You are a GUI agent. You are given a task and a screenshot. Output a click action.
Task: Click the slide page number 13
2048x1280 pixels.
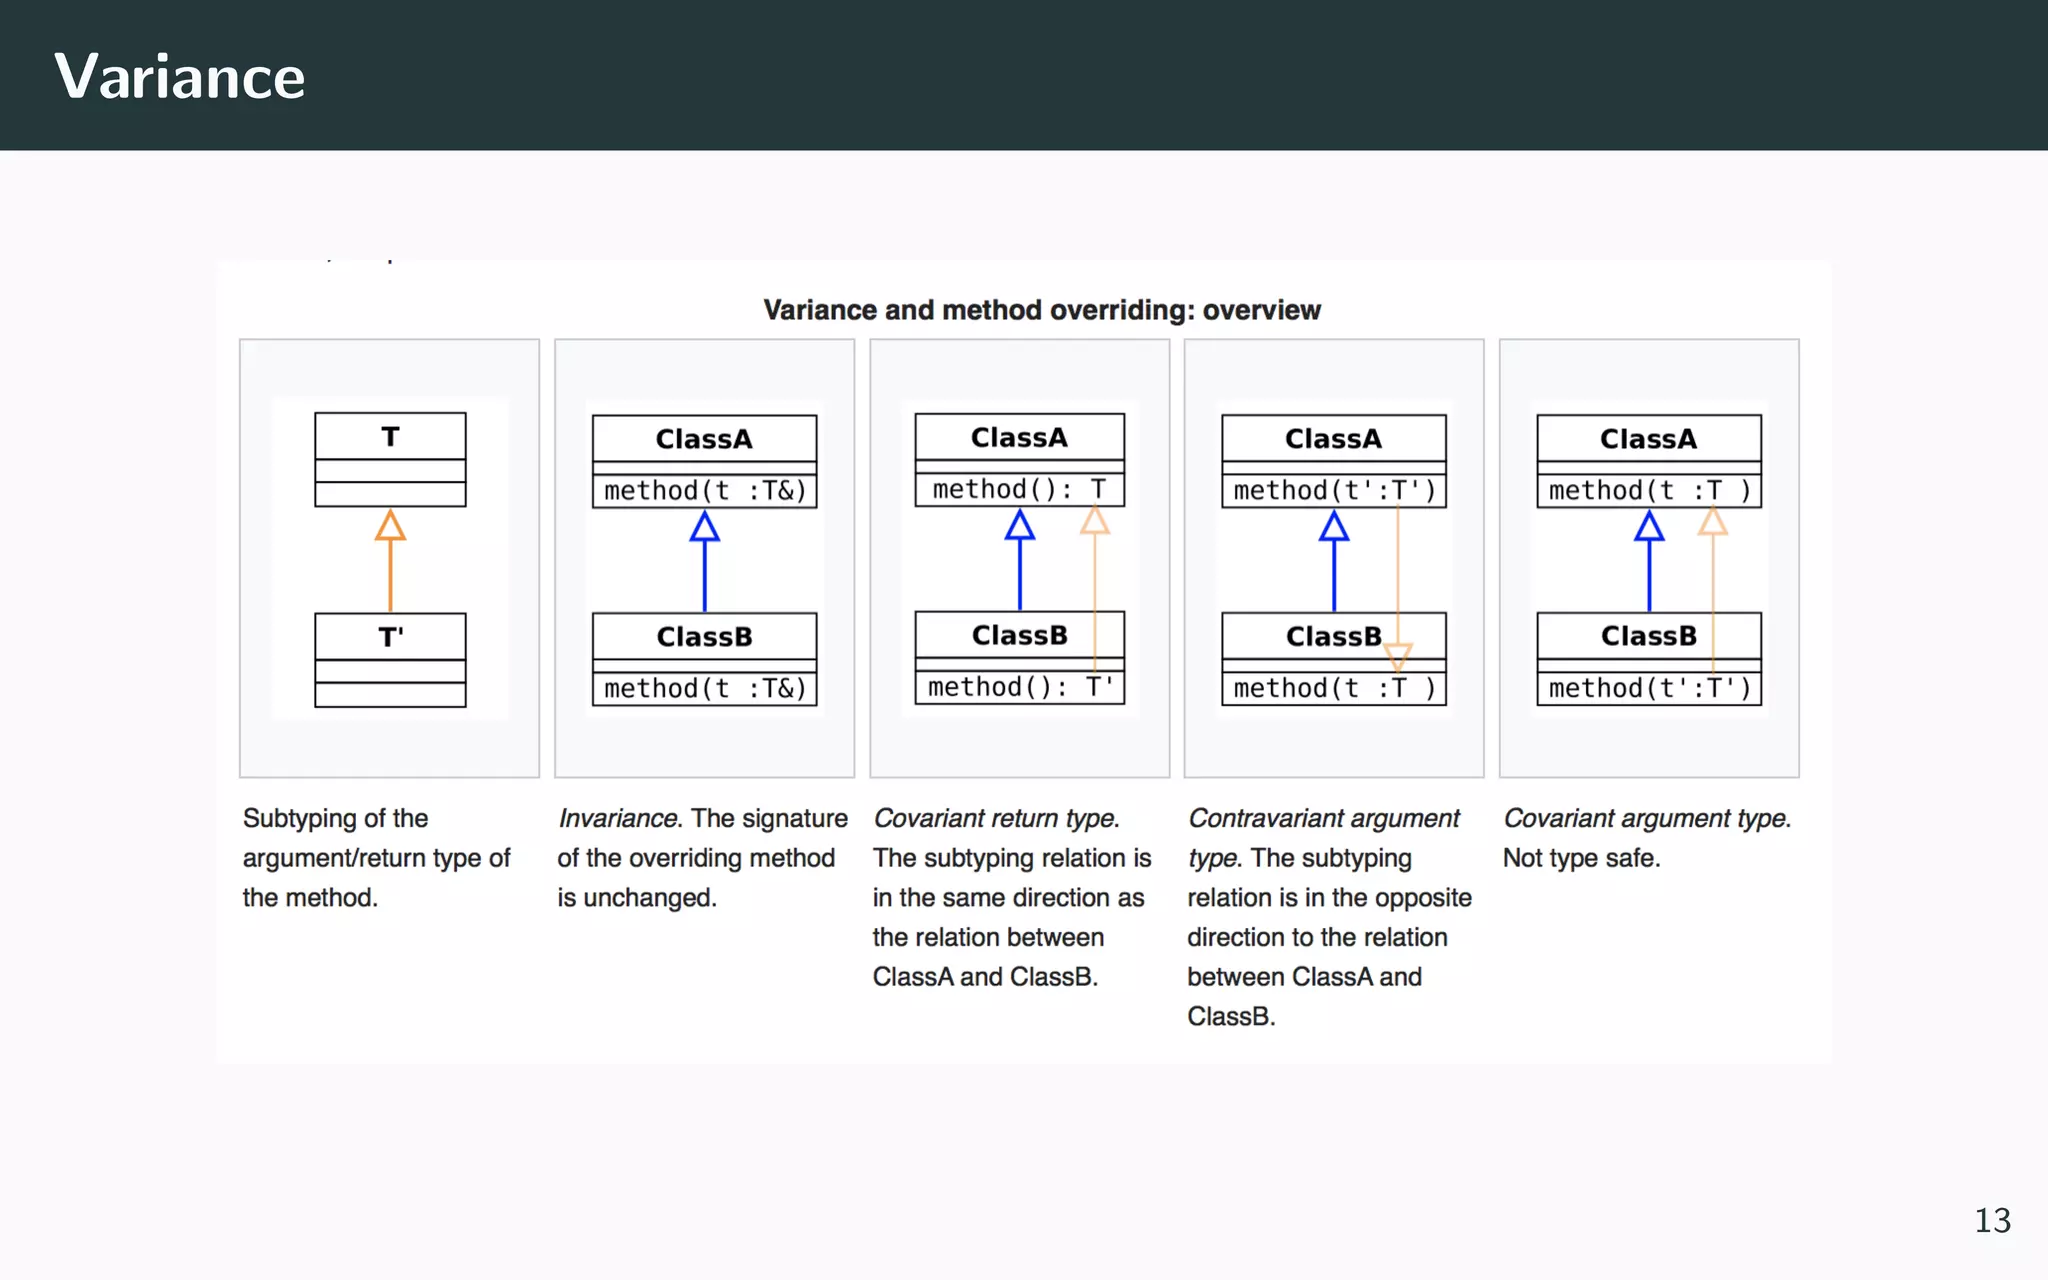(1992, 1220)
